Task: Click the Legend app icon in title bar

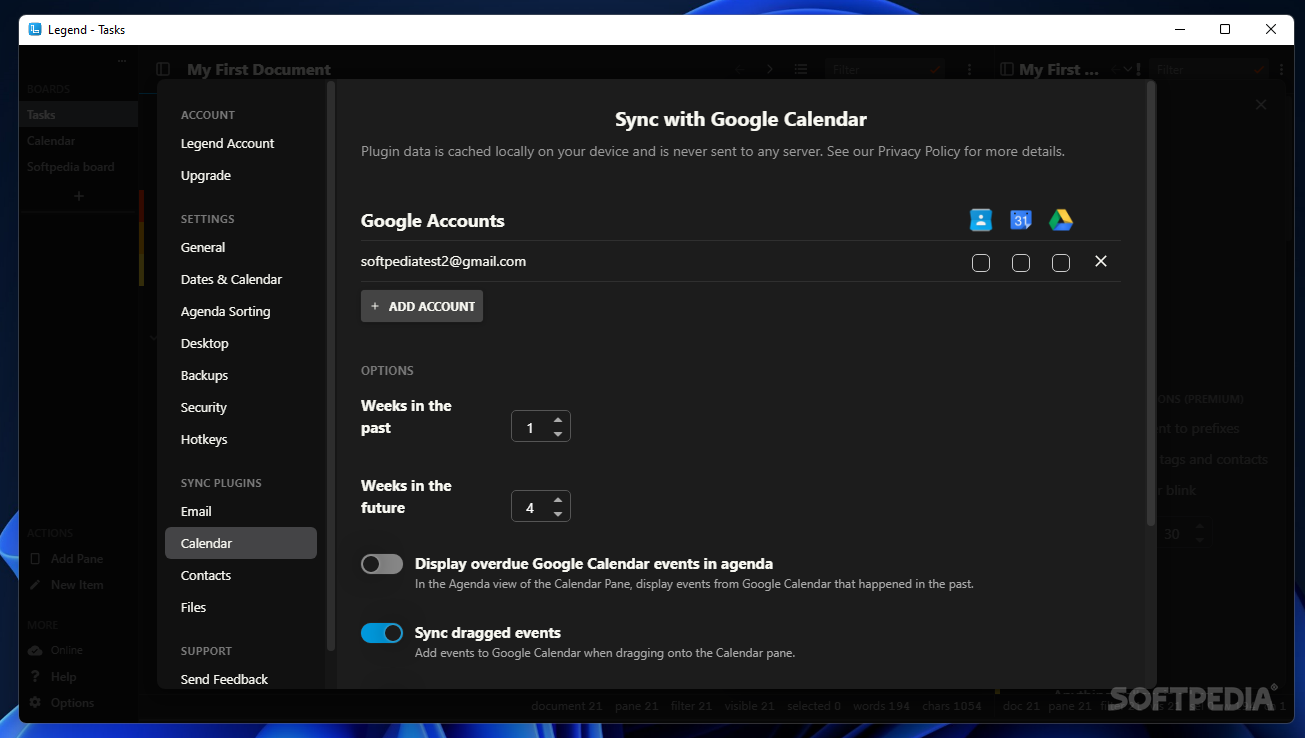Action: pos(35,30)
